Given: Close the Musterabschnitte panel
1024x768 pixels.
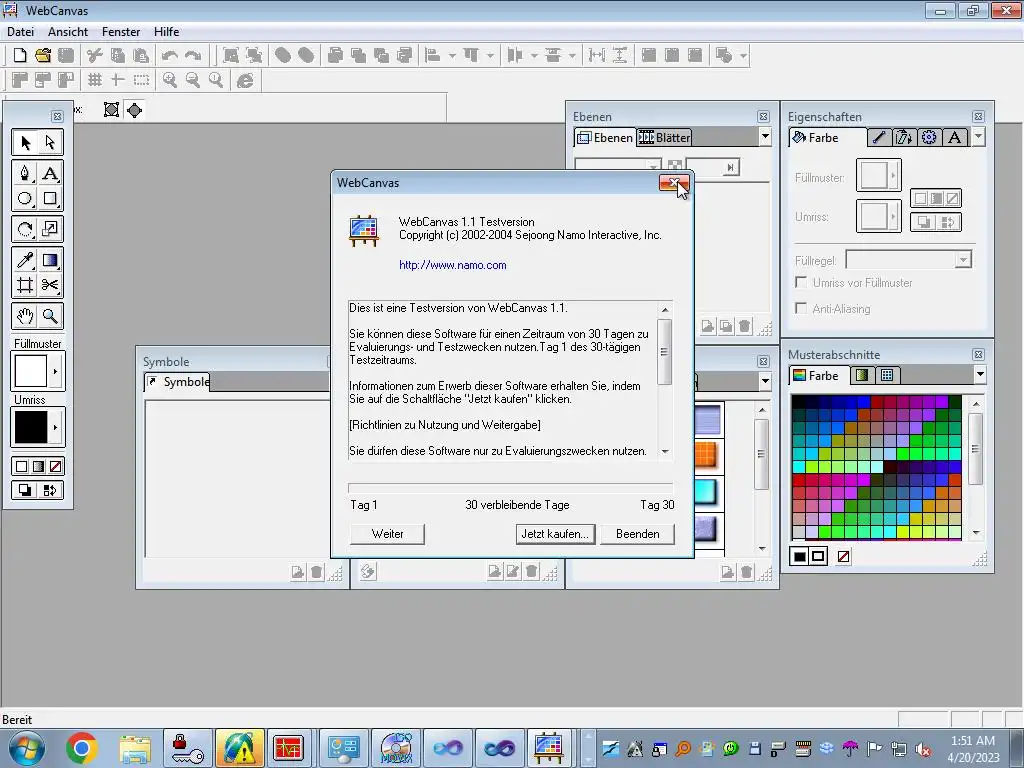Looking at the screenshot, I should 978,355.
